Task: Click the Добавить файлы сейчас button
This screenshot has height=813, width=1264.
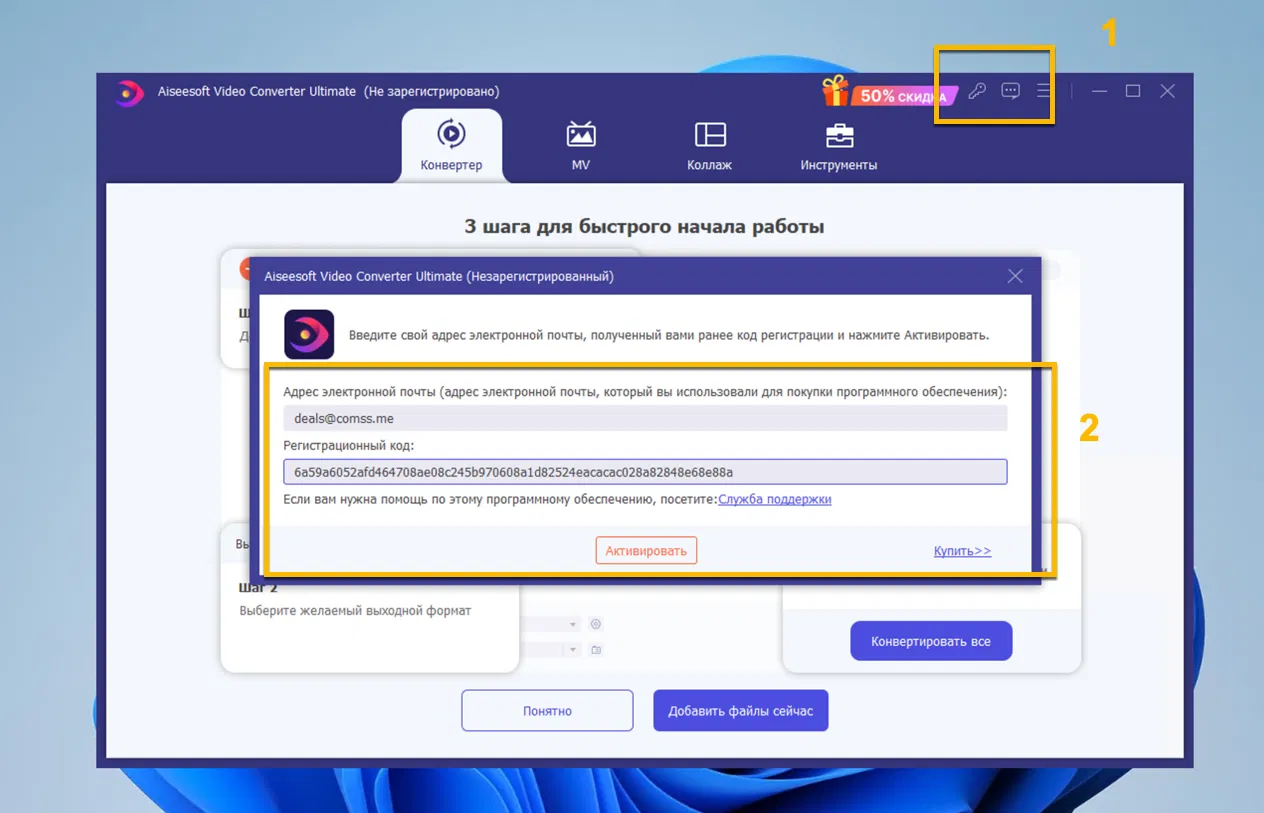Action: [740, 710]
